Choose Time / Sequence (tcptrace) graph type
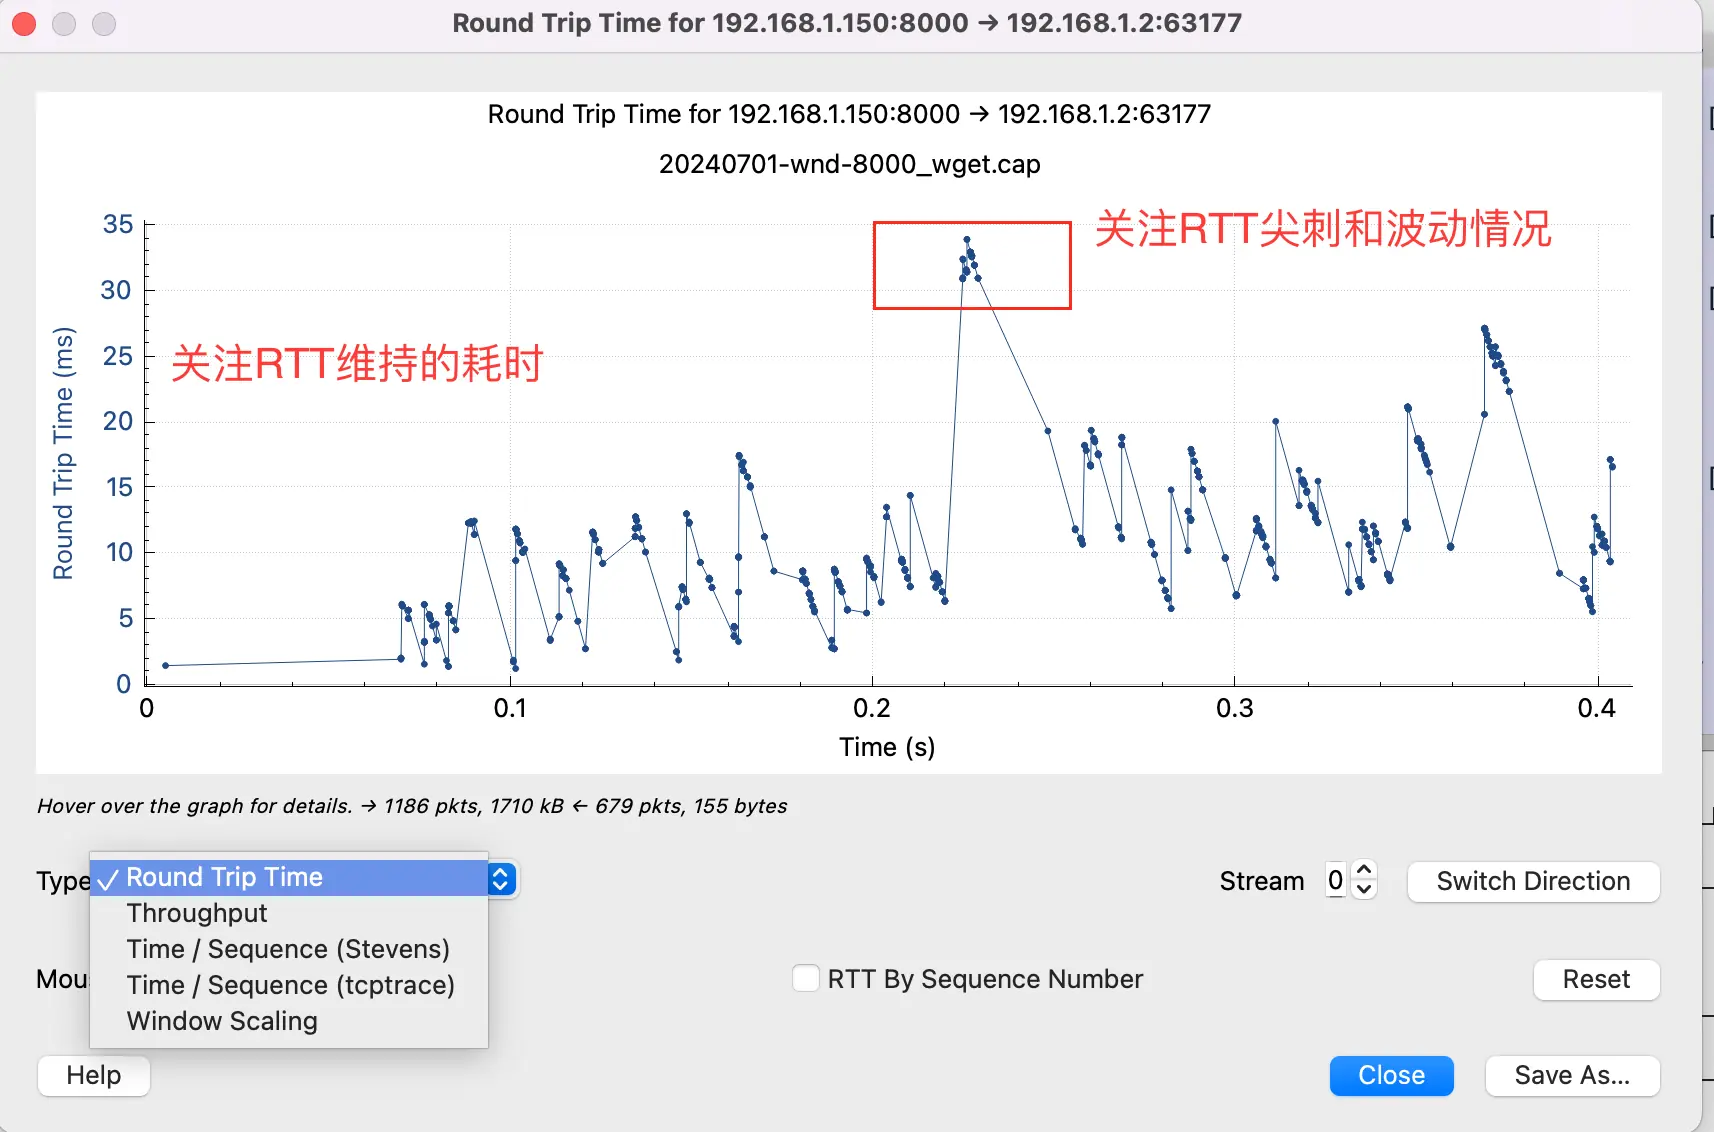Viewport: 1714px width, 1132px height. tap(288, 985)
